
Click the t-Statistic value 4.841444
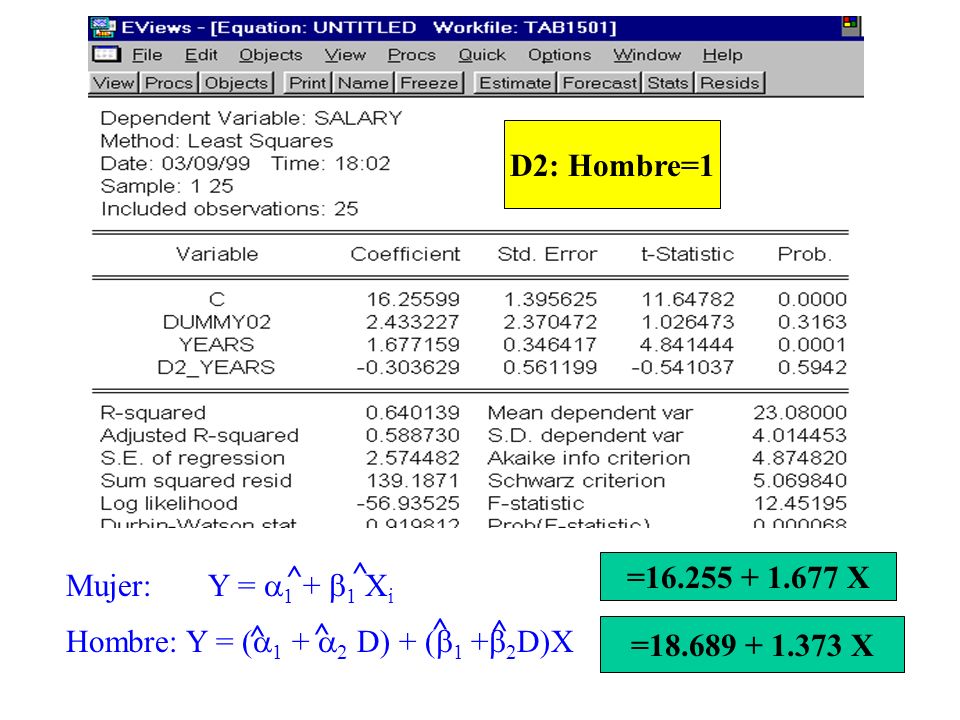point(686,345)
